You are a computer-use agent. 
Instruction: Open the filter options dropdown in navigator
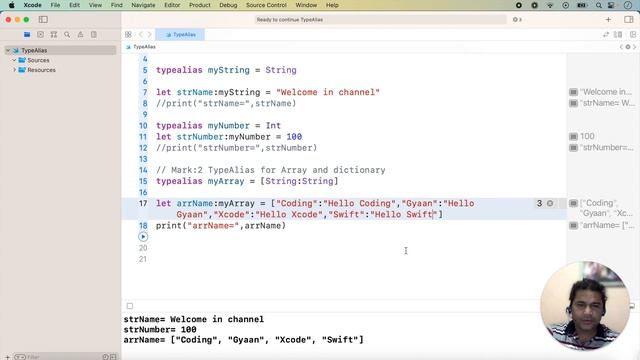tap(20, 357)
